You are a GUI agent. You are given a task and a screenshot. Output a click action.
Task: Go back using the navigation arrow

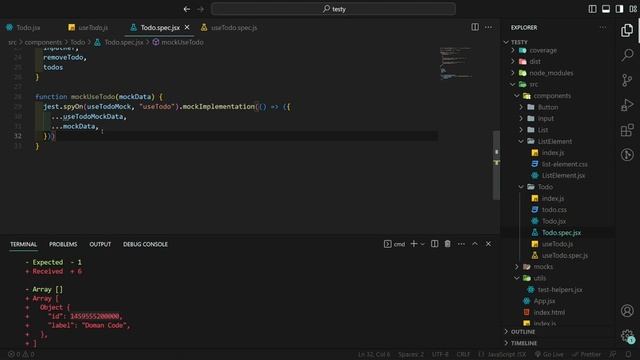tap(187, 9)
